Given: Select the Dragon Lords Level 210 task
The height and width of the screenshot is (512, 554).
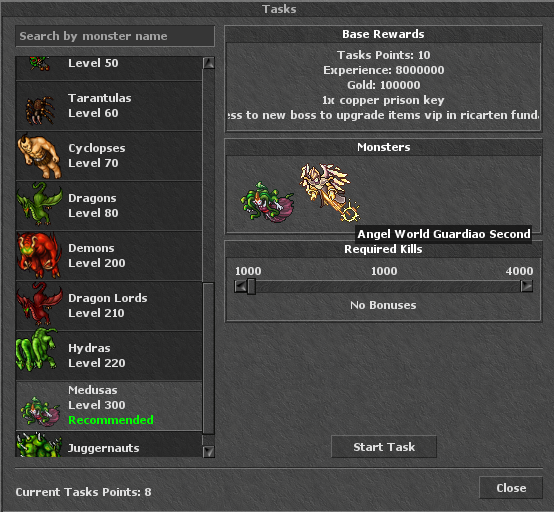Looking at the screenshot, I should click(109, 306).
